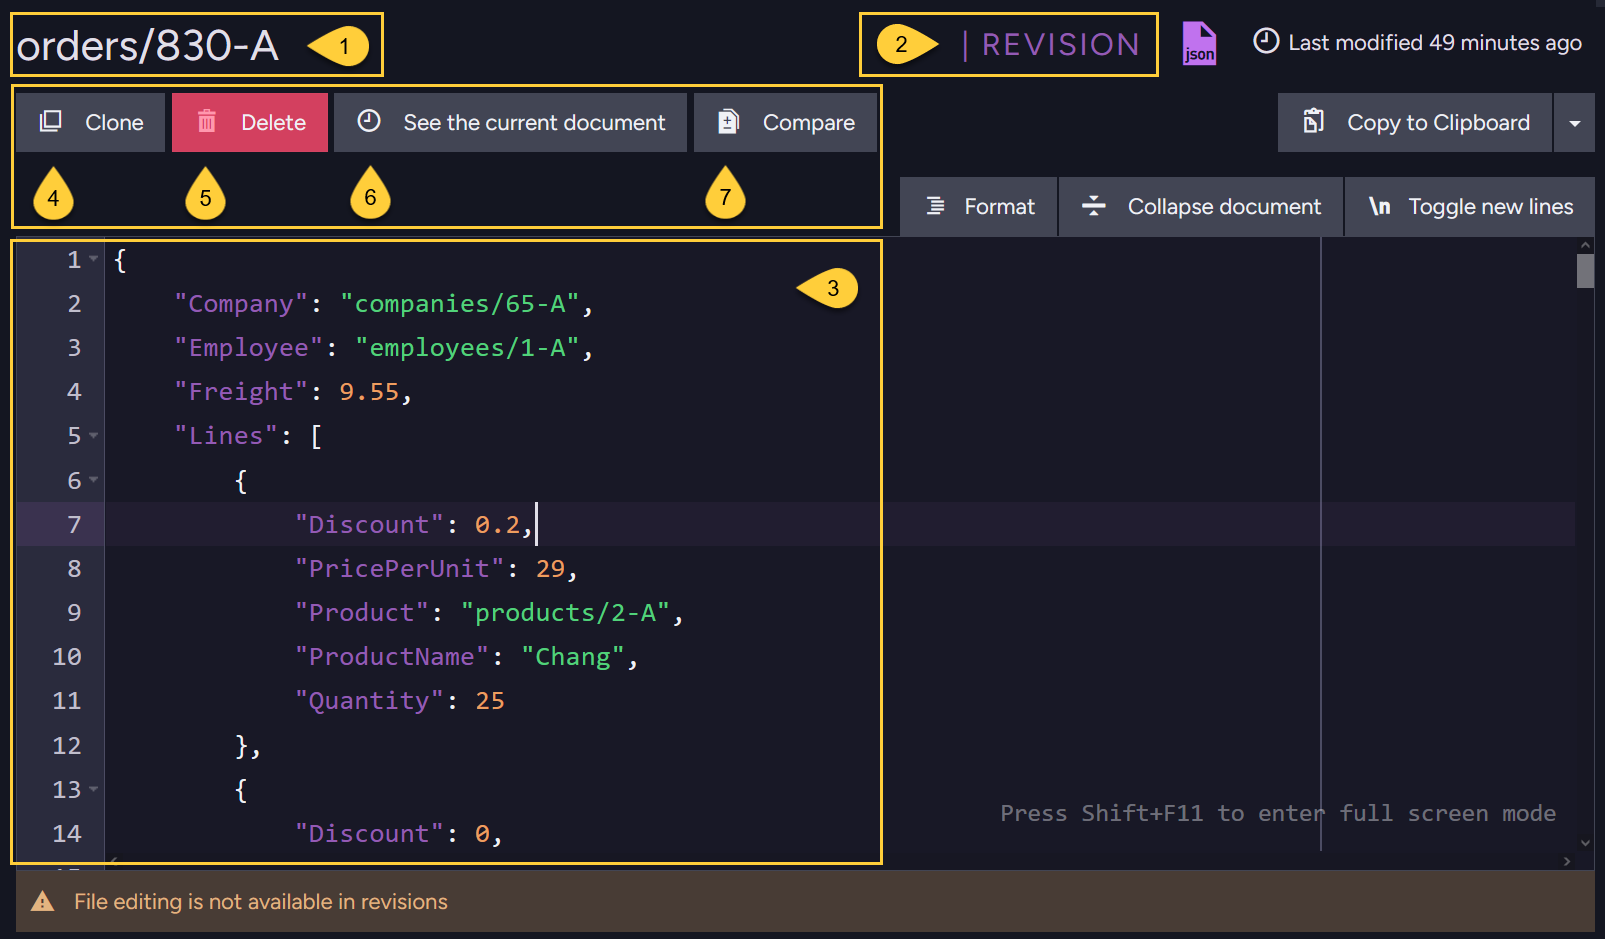
Task: Click line number 14 in gutter
Action: point(66,833)
